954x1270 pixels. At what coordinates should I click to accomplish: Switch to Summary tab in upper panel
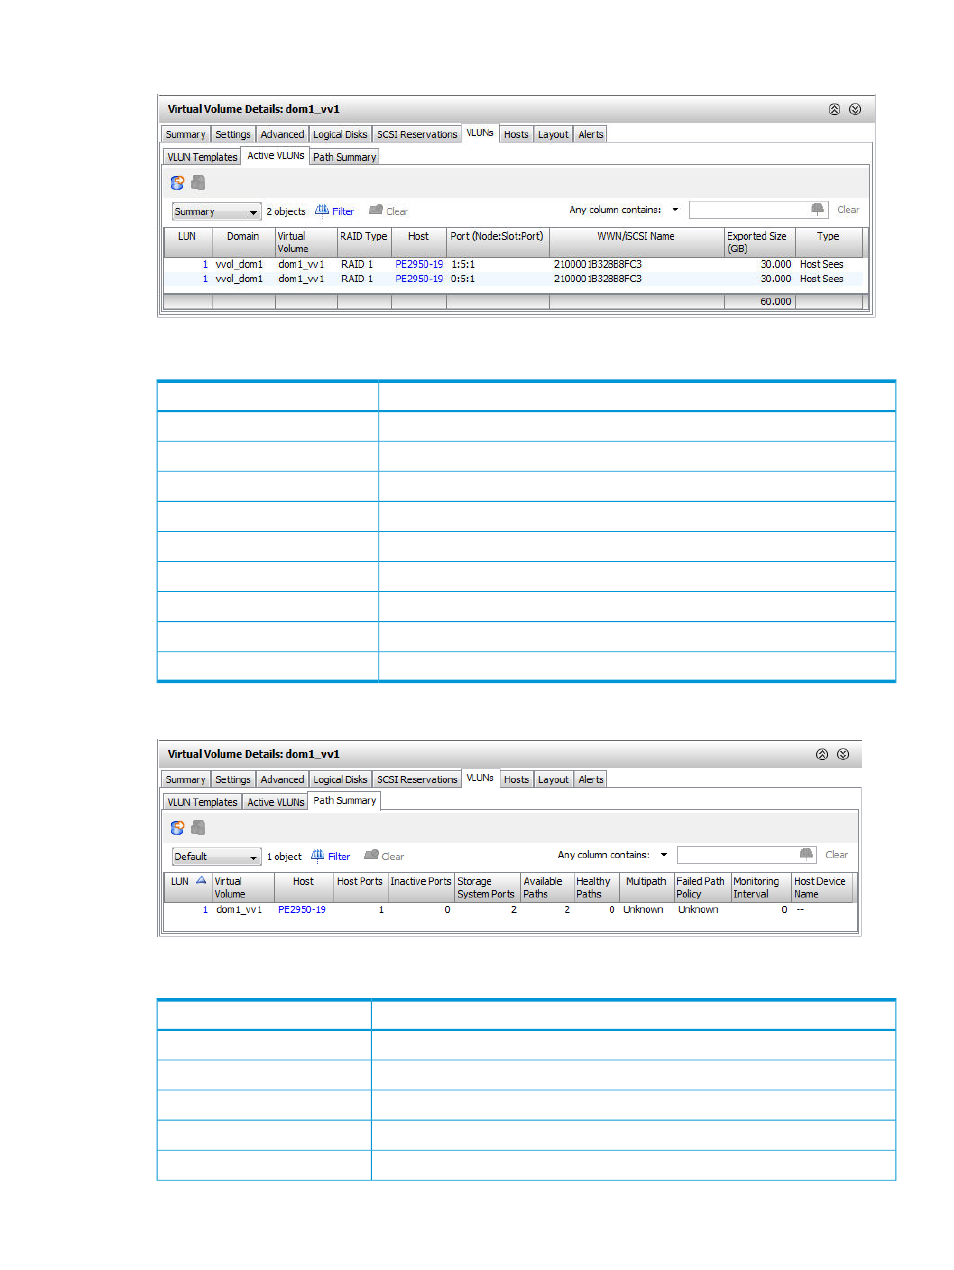(x=185, y=134)
